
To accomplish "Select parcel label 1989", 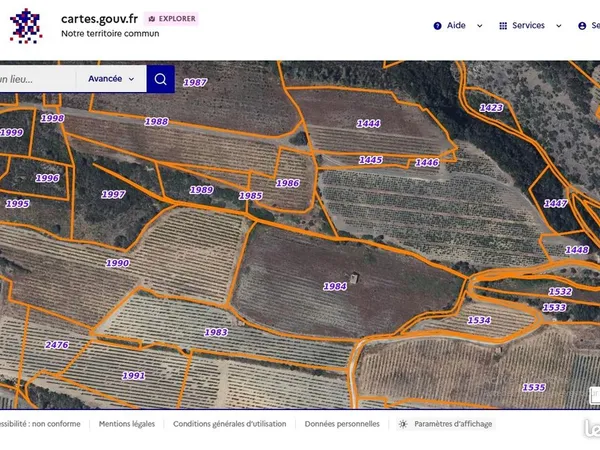I will [x=202, y=190].
